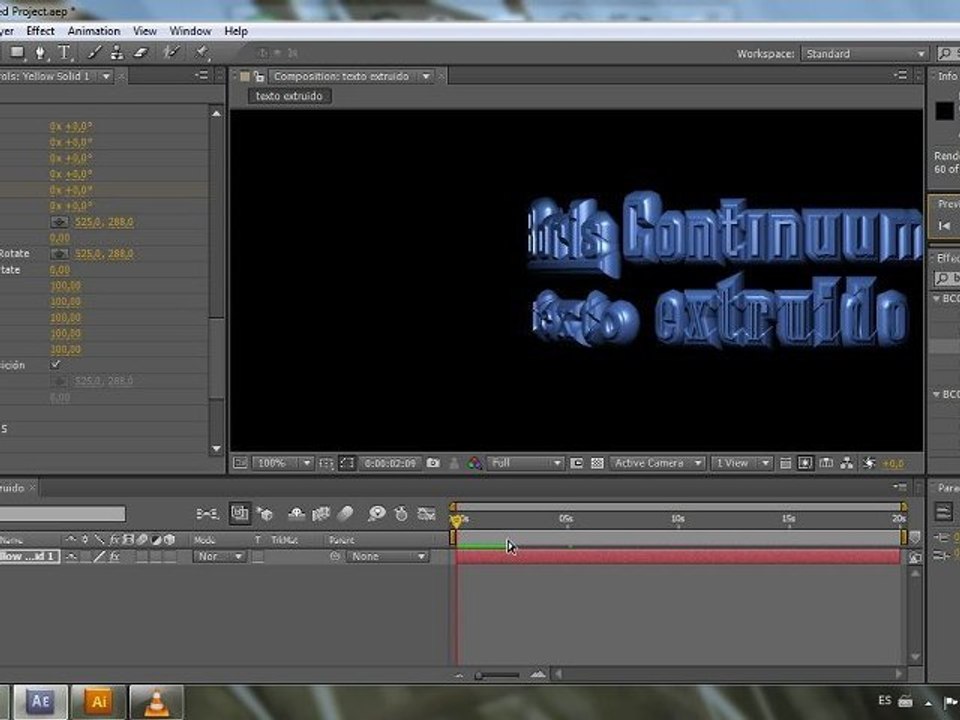960x720 pixels.
Task: Click timeline search field
Action: click(62, 514)
